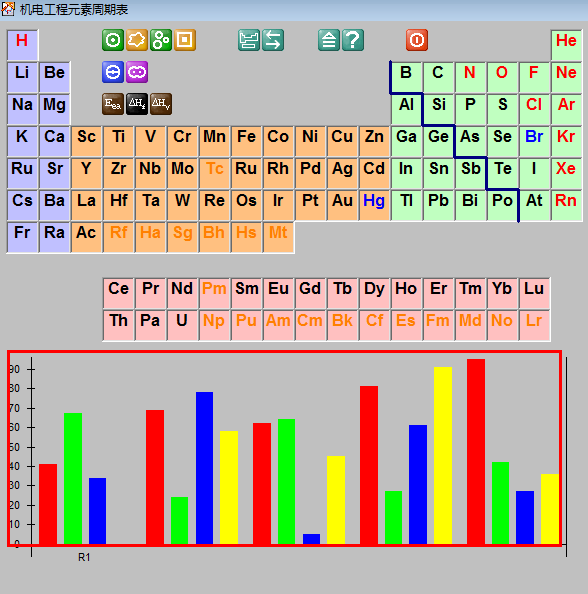Screen dimensions: 588x594
Task: Select the H hydrogen element cell
Action: [x=22, y=45]
